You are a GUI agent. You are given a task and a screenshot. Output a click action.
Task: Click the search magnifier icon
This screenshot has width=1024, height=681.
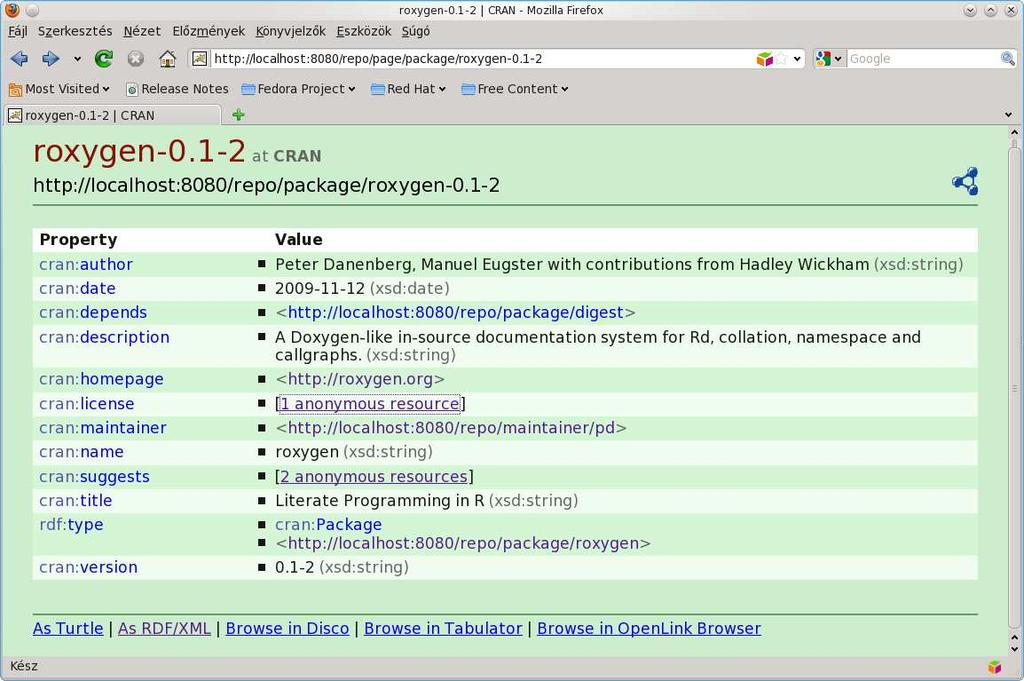[1008, 59]
